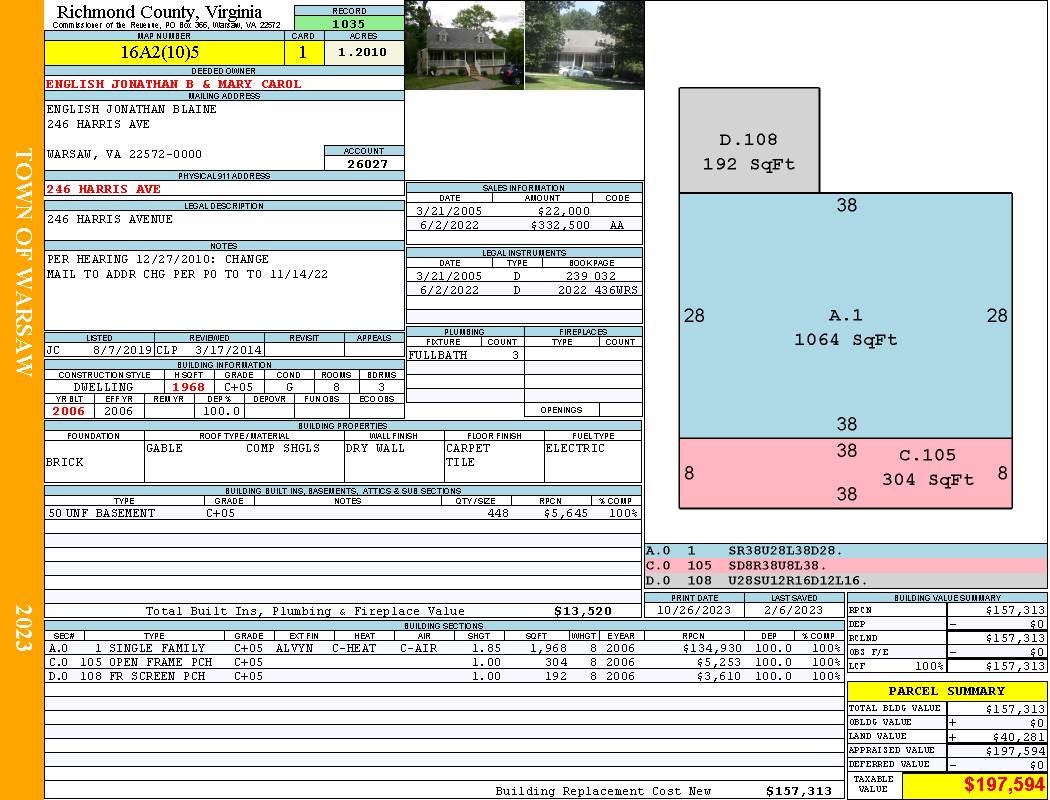The image size is (1050, 800).
Task: Click listed date 8/7/2019
Action: 123,349
